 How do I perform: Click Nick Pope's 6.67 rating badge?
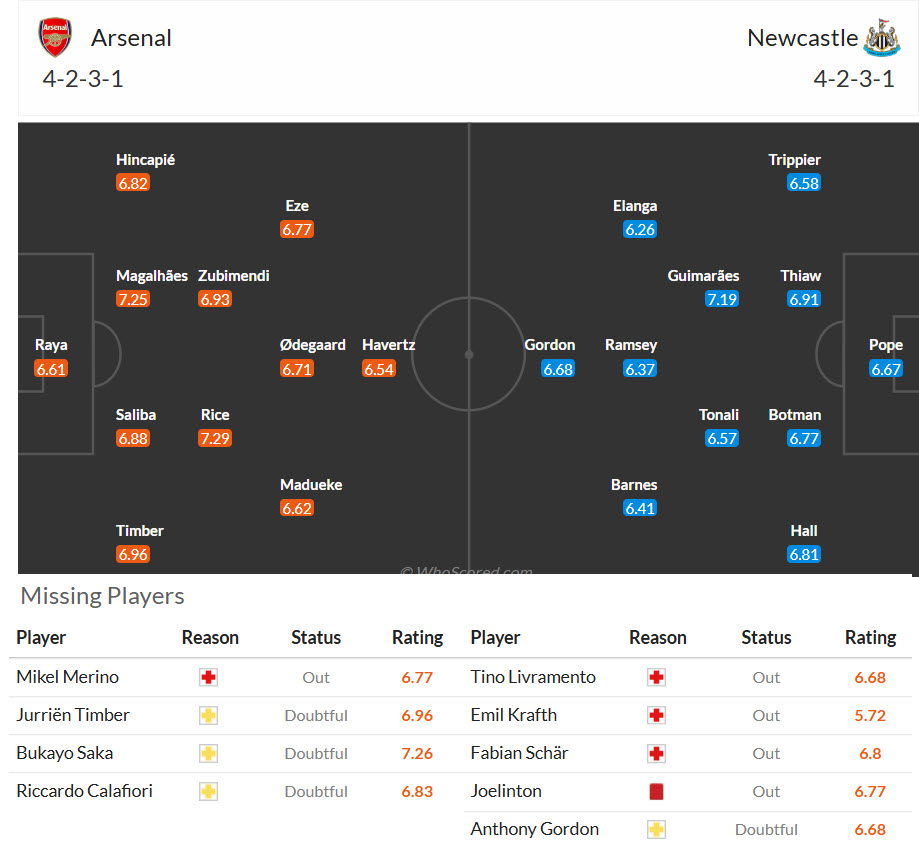click(x=885, y=368)
